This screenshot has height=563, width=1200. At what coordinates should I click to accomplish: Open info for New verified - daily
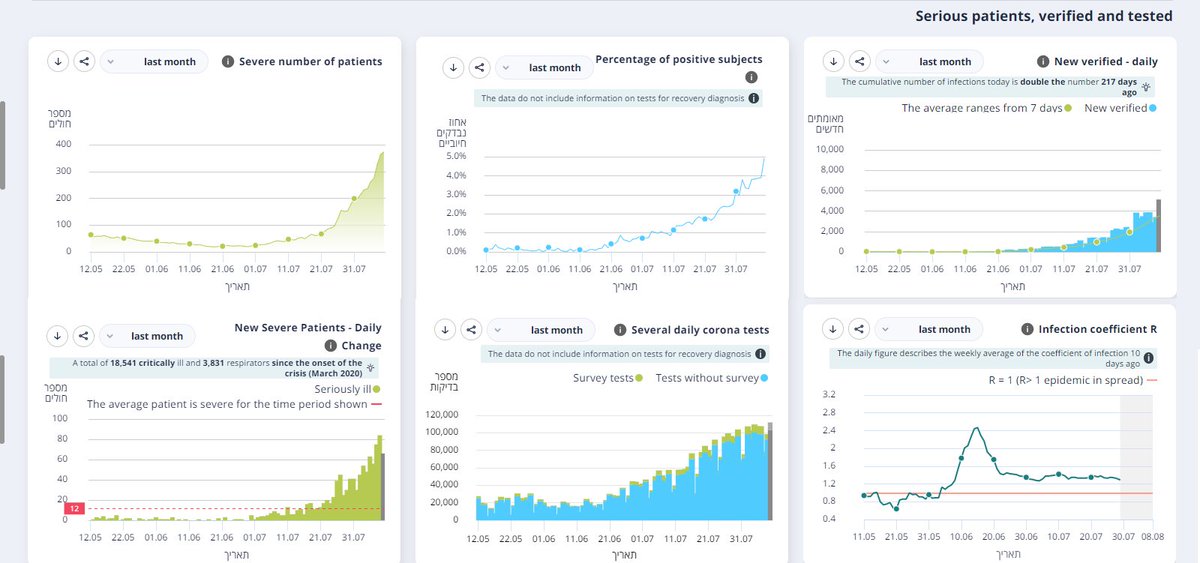point(1043,61)
